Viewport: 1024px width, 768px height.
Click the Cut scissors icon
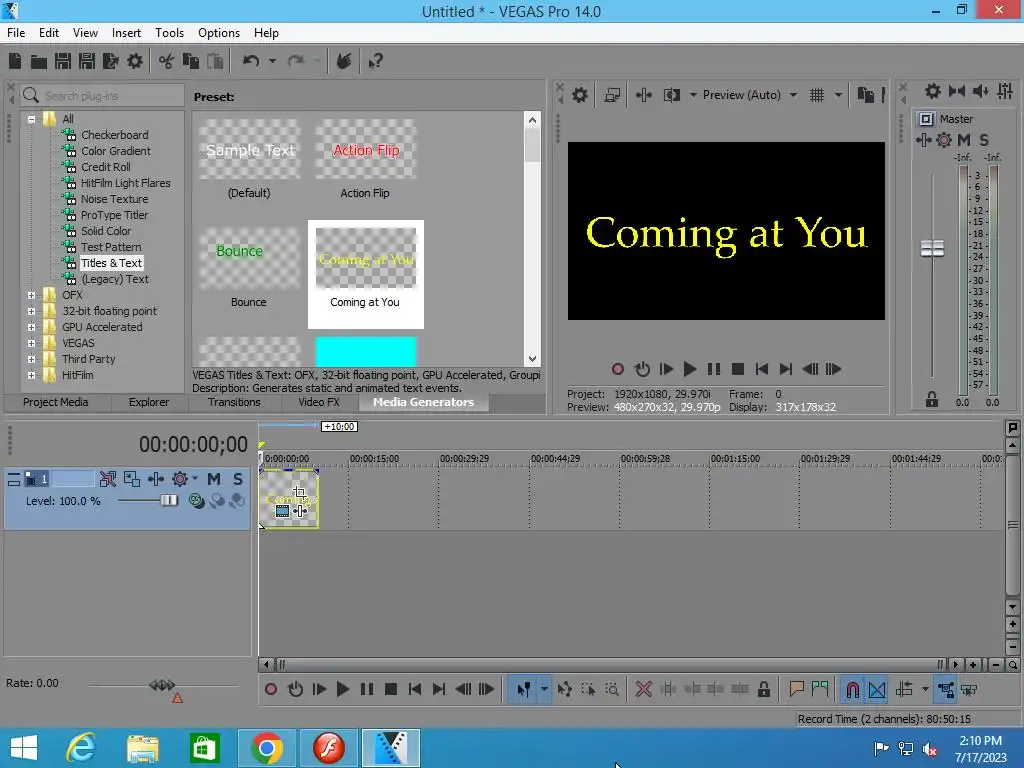[166, 61]
